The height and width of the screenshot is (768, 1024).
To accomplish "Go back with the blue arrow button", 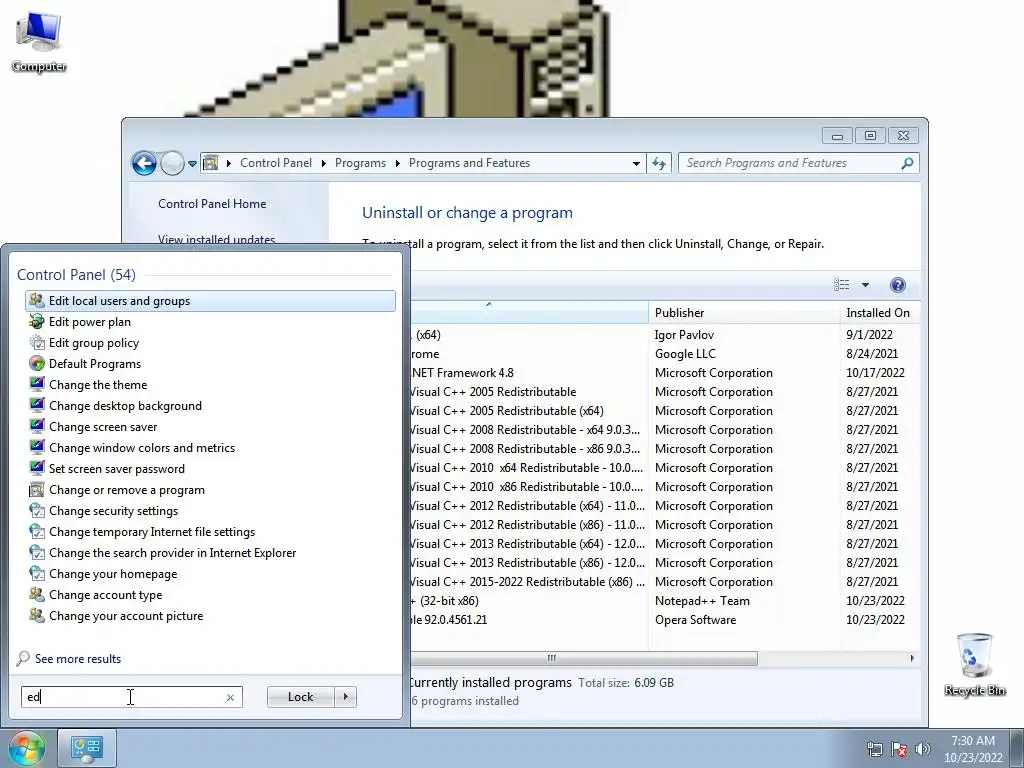I will tap(144, 163).
